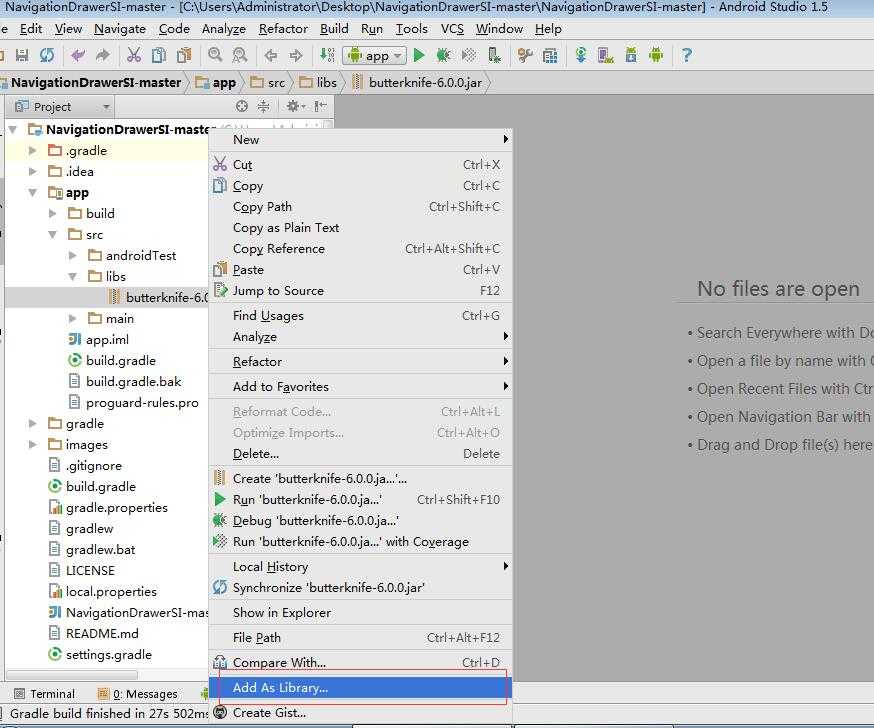
Task: Collapse the app module node
Action: pos(33,192)
